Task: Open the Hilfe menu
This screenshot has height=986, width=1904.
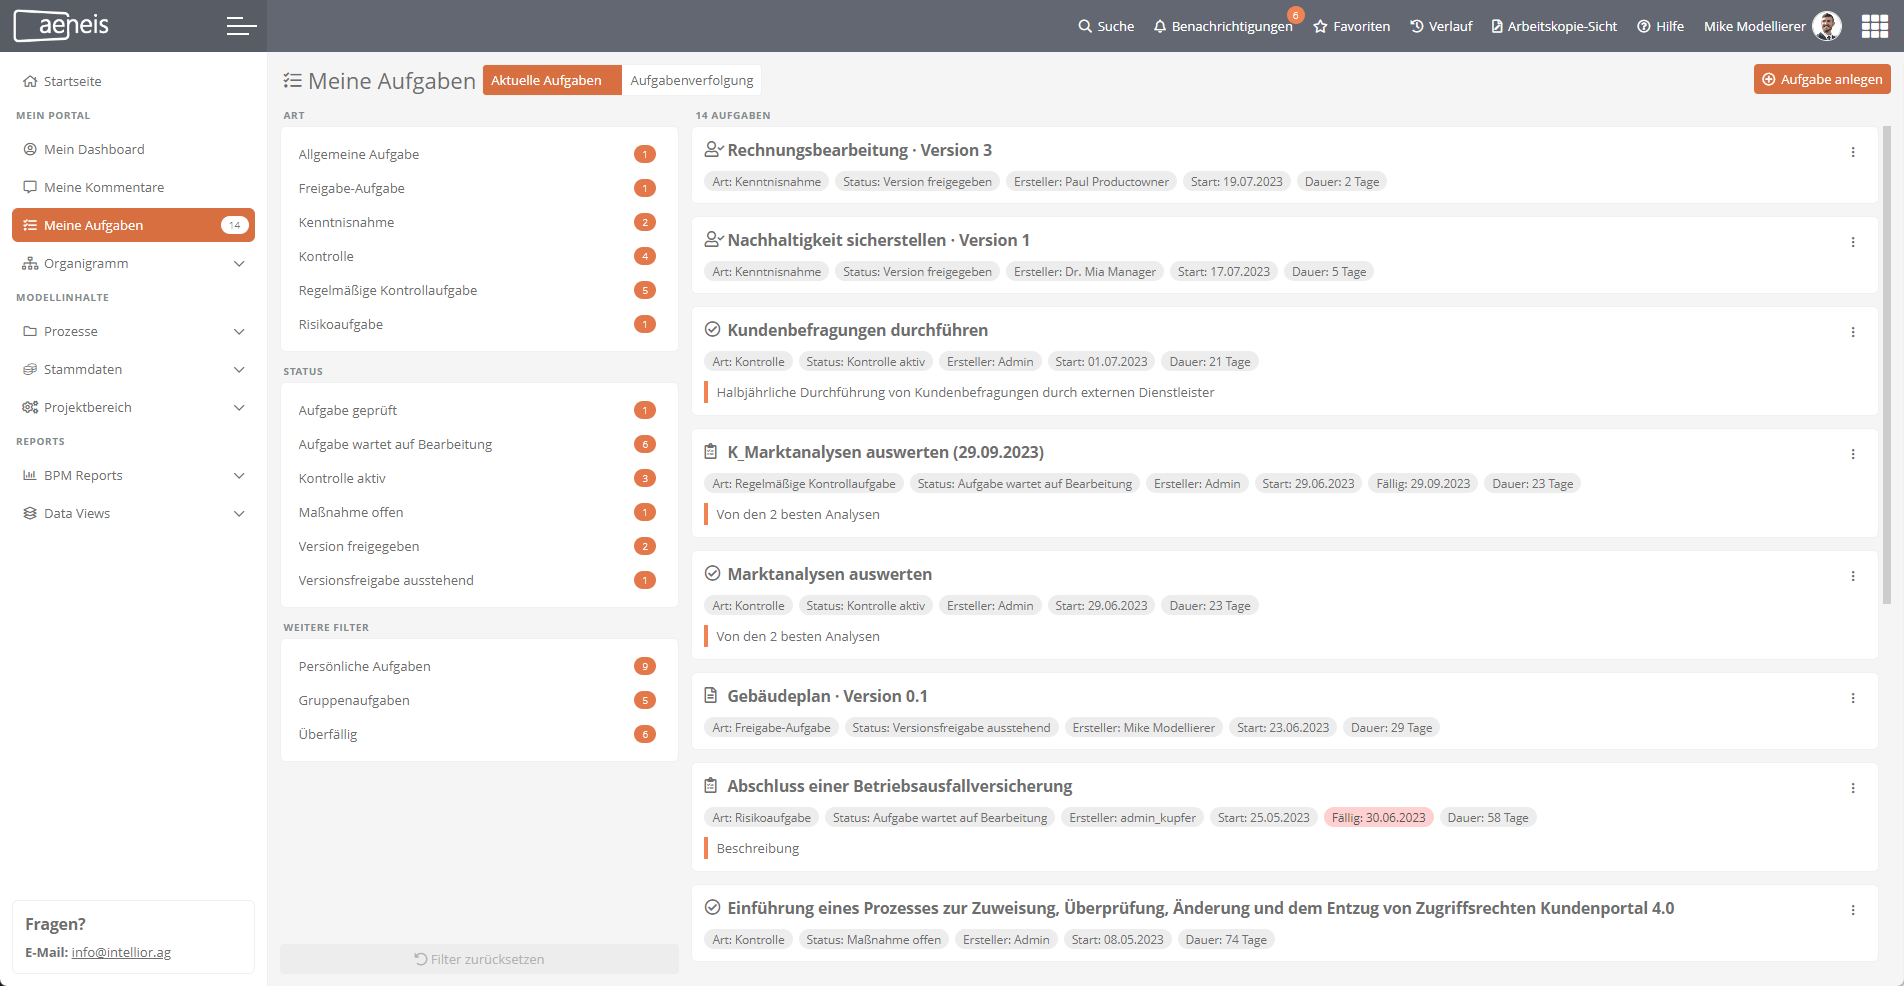Action: click(1660, 26)
